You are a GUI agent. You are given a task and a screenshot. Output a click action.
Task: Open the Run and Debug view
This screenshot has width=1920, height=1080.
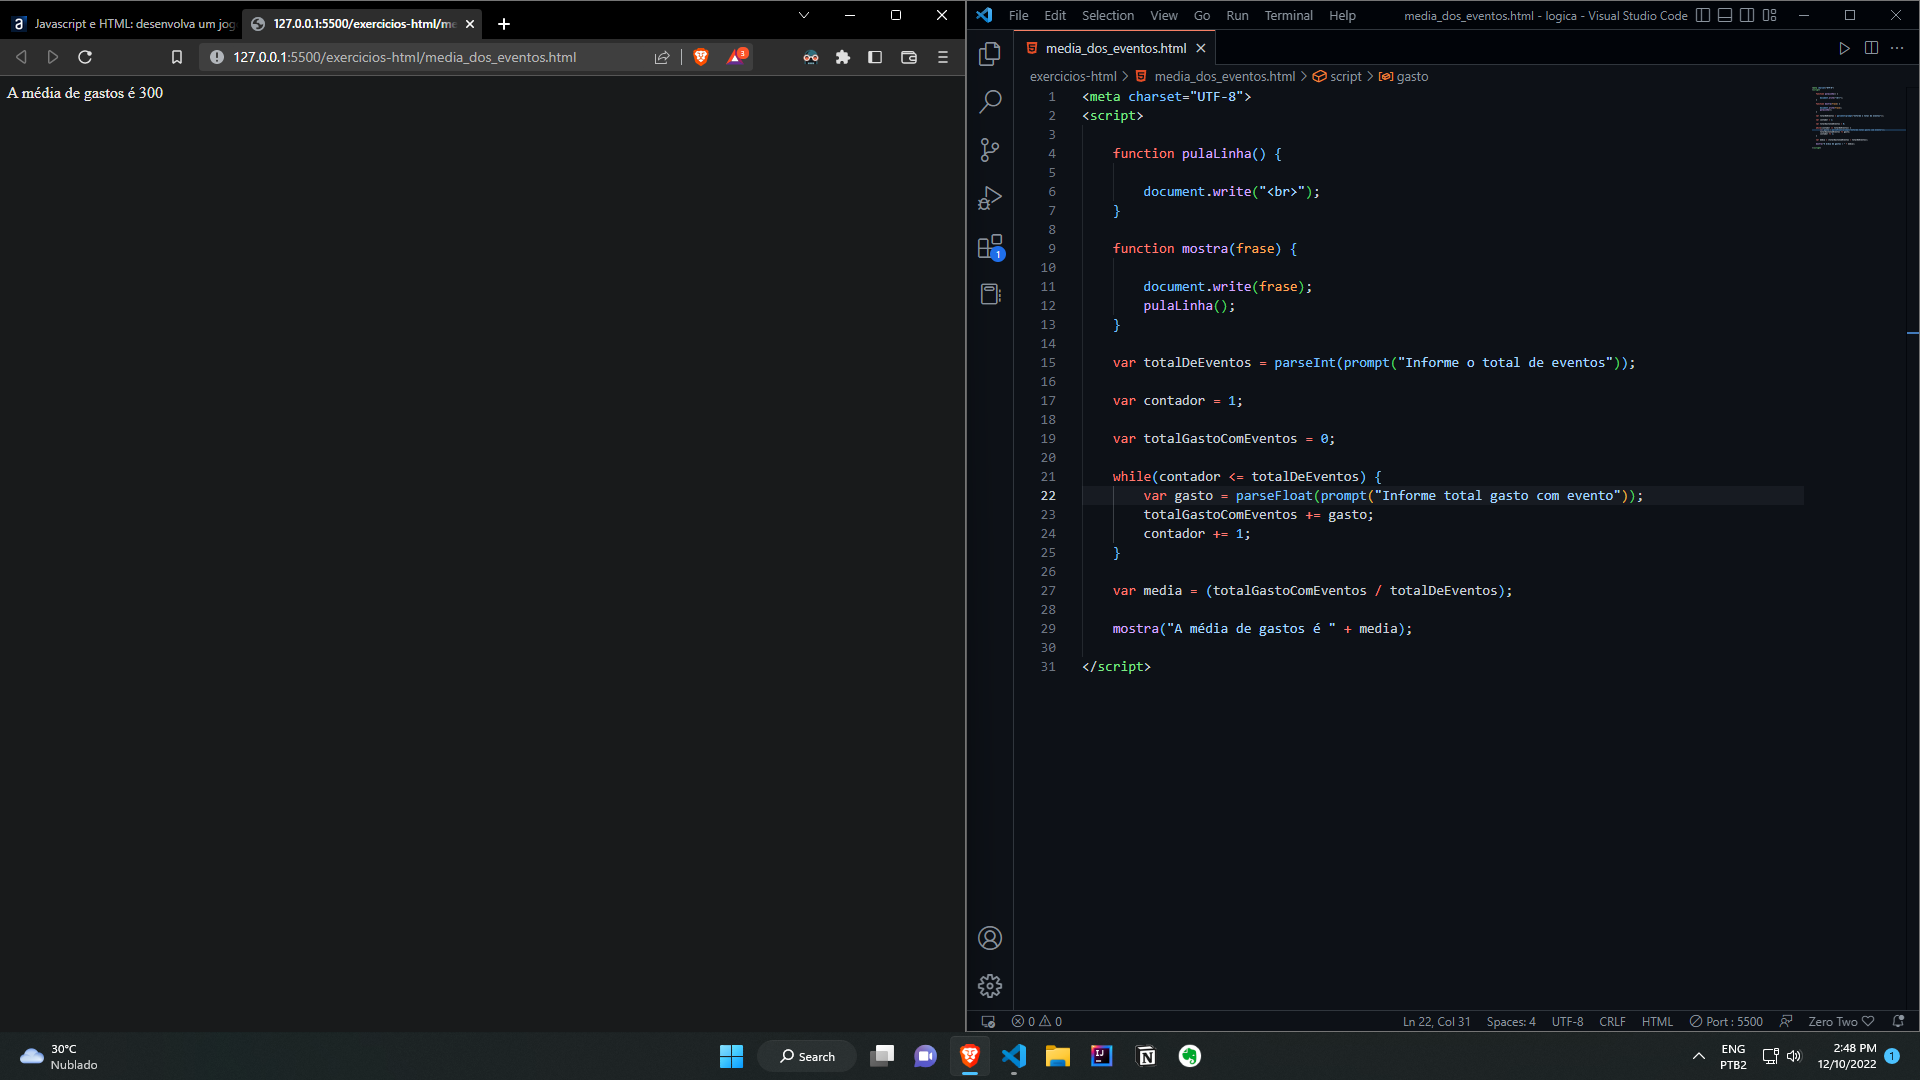[990, 198]
